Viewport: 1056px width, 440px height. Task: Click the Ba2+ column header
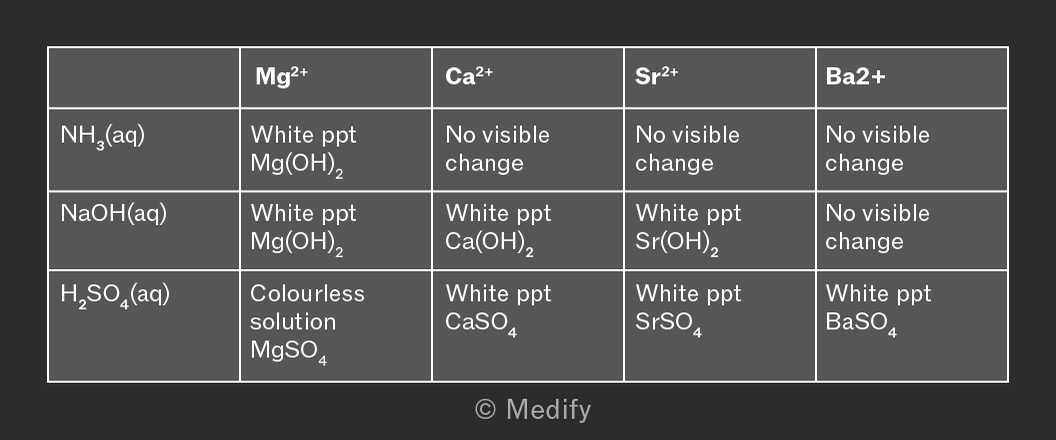[x=912, y=77]
